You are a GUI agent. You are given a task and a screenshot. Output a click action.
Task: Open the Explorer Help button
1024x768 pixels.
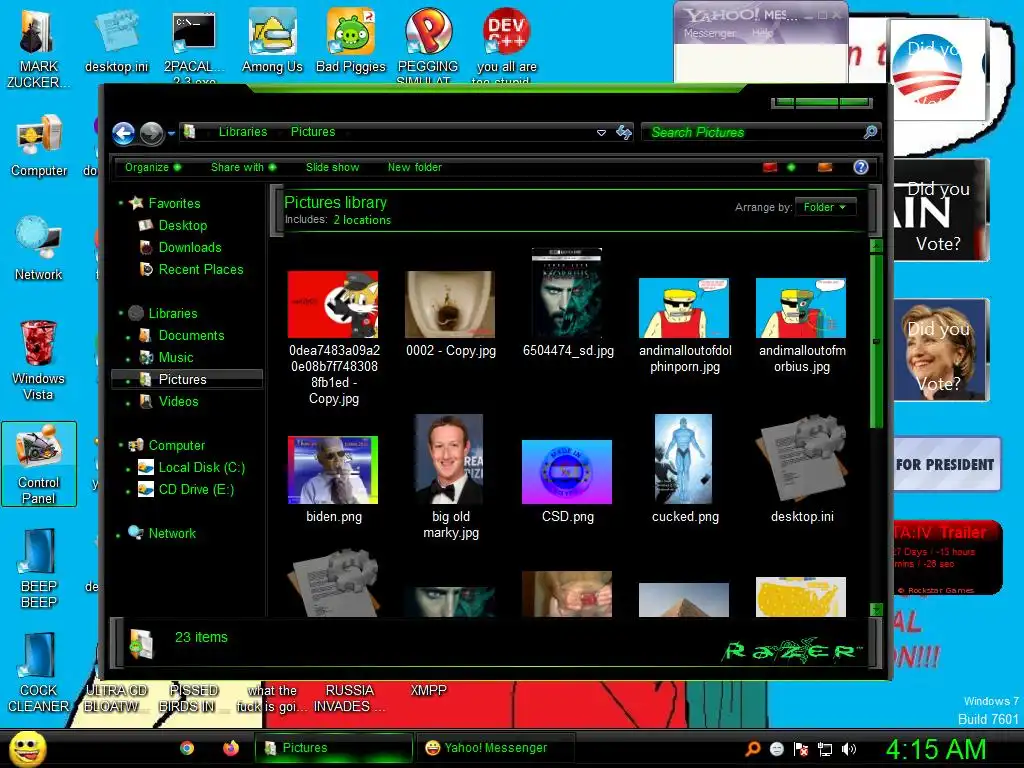point(861,167)
